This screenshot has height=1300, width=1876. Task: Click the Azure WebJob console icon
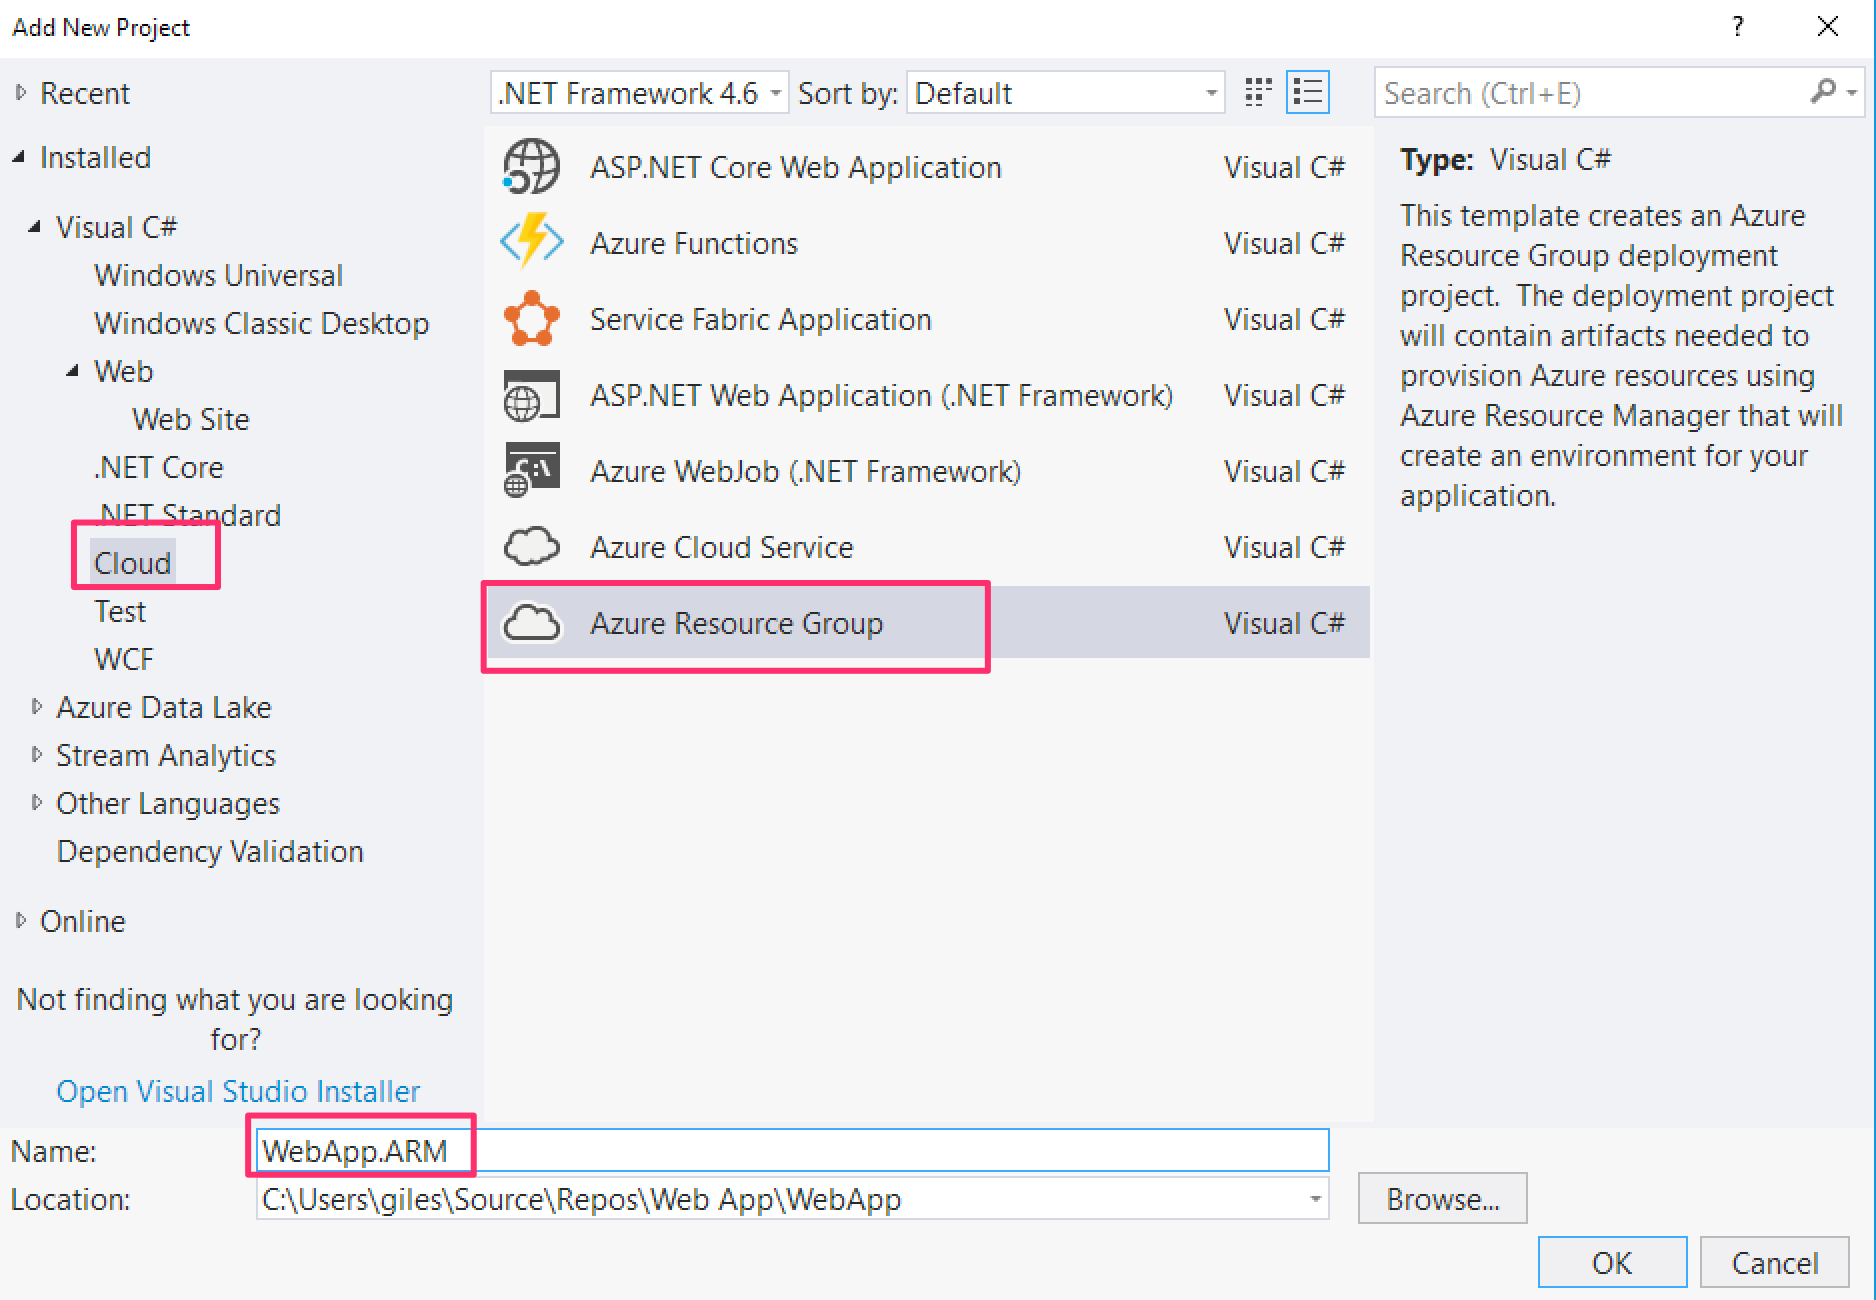point(531,471)
